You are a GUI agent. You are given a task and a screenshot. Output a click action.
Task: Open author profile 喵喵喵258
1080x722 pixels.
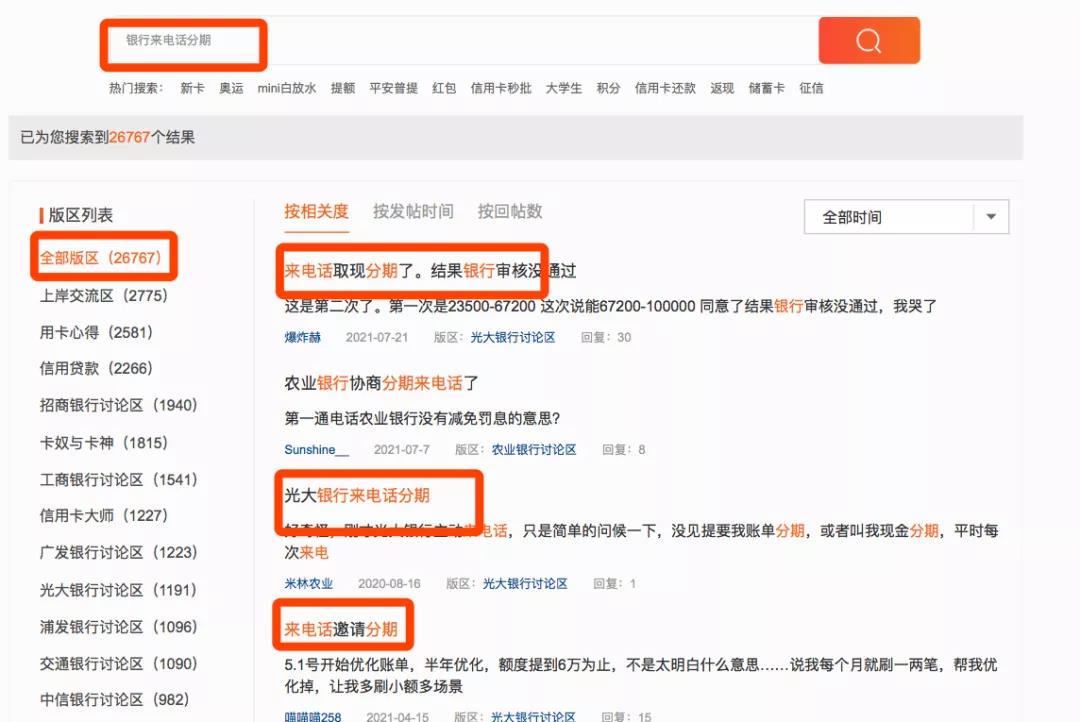[x=313, y=716]
